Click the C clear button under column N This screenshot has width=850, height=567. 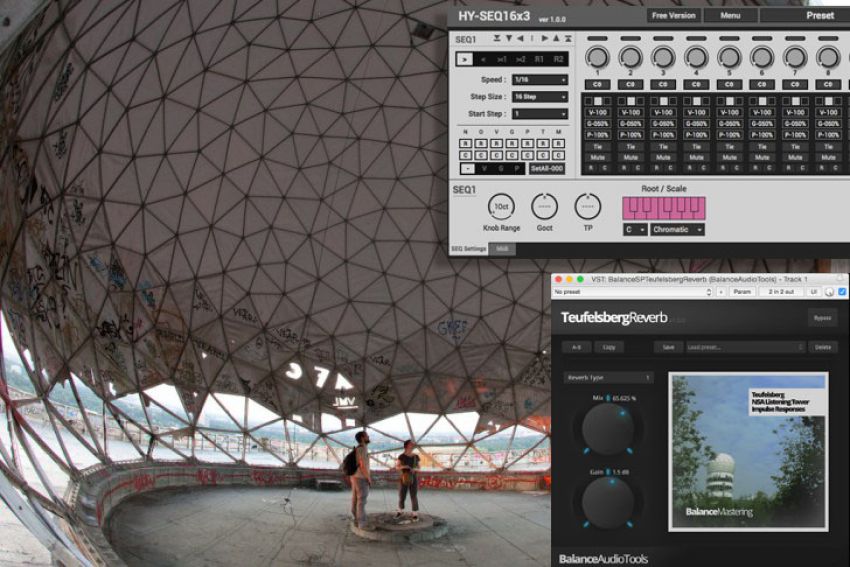pyautogui.click(x=465, y=155)
